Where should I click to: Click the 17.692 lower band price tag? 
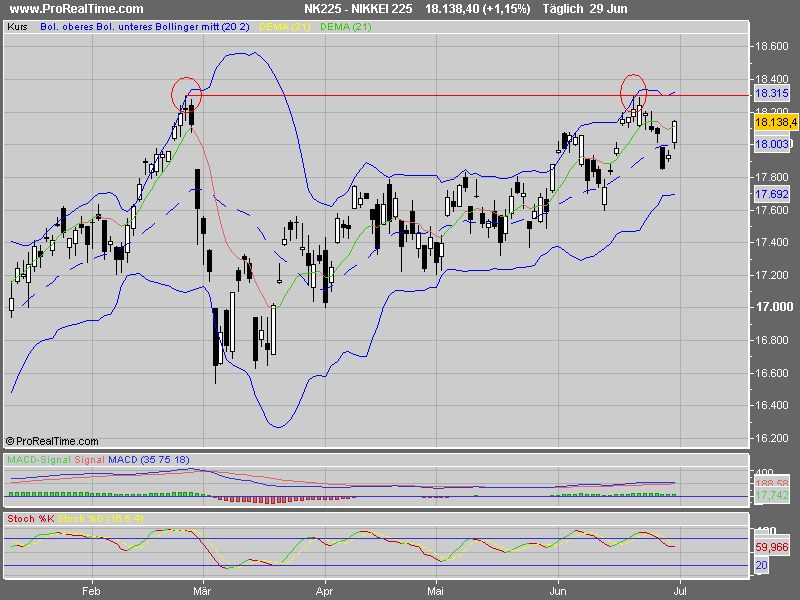771,193
